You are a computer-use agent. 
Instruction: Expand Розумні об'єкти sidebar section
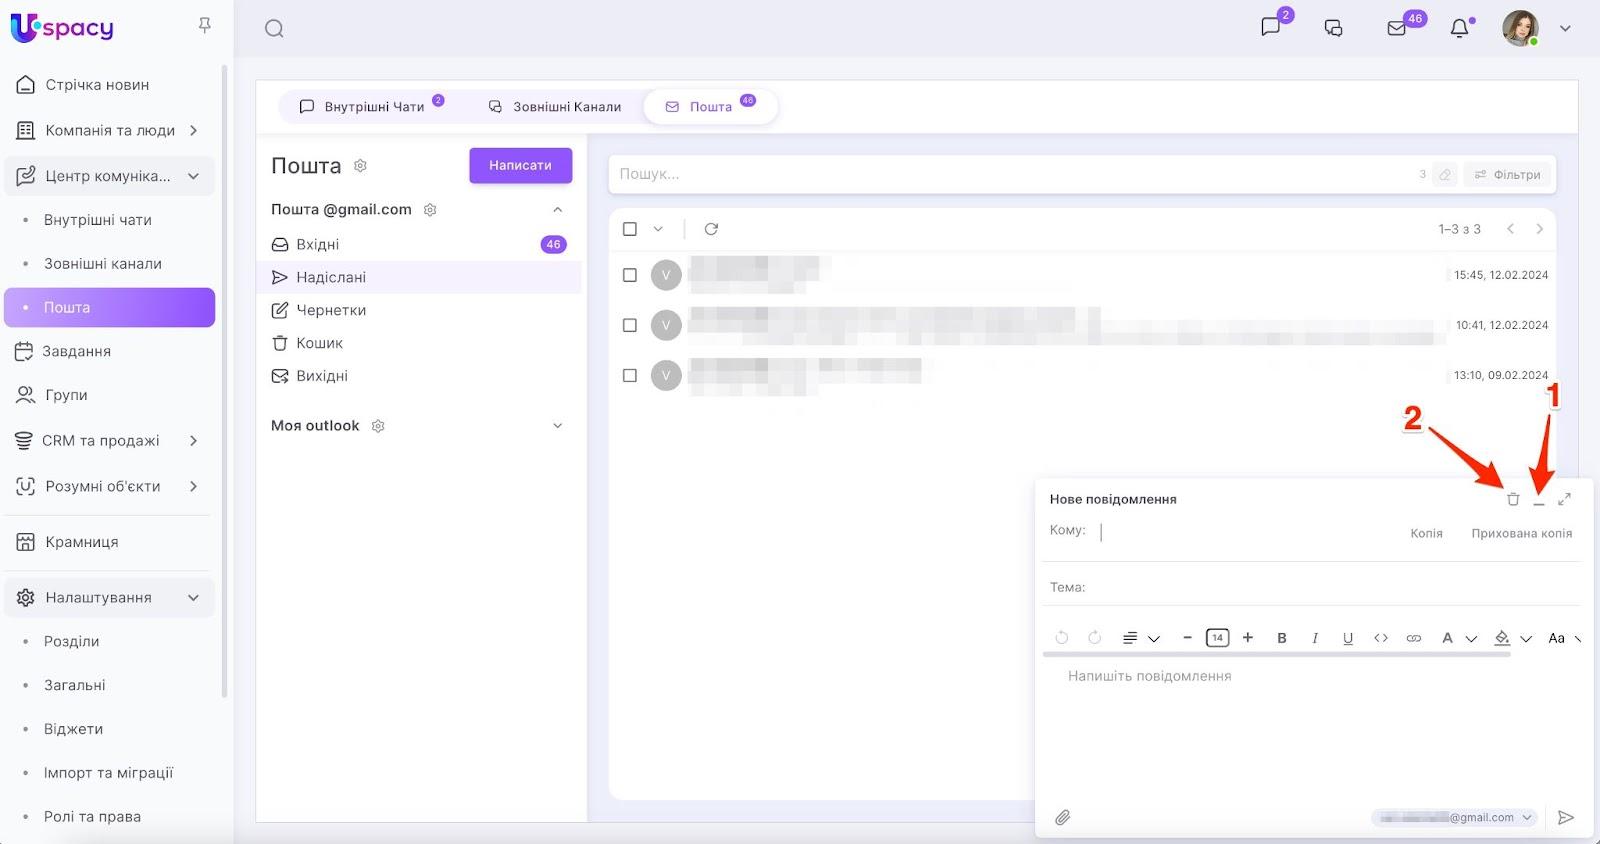193,487
